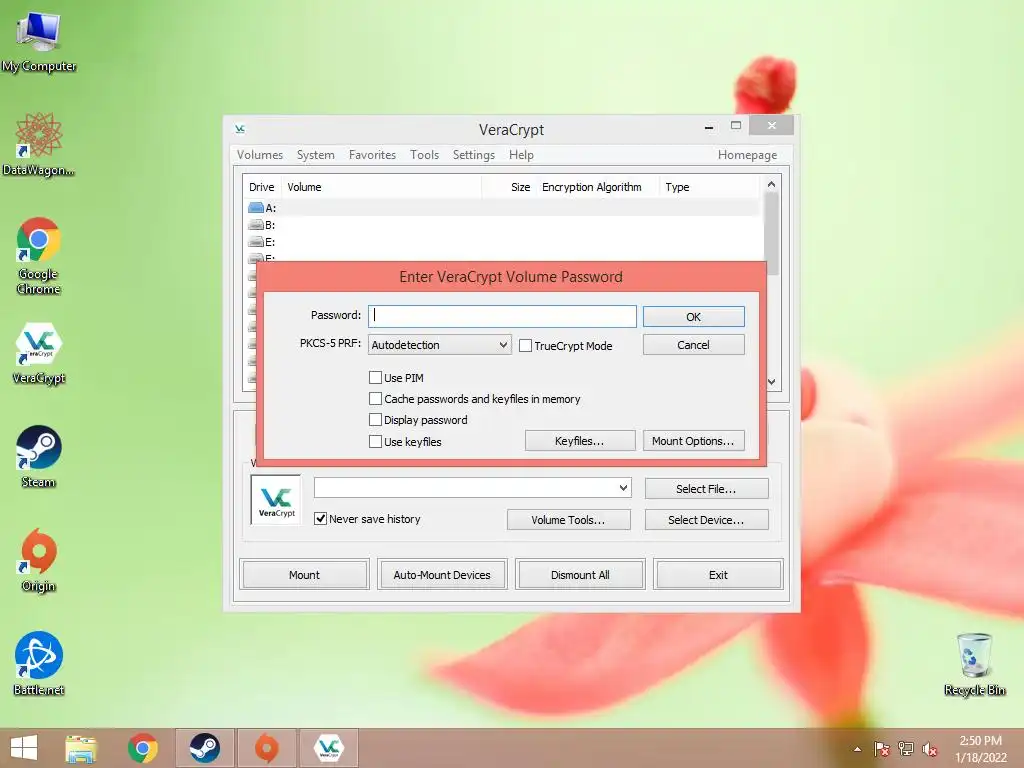This screenshot has width=1024, height=768.
Task: Click Auto-Mount Devices
Action: point(442,575)
